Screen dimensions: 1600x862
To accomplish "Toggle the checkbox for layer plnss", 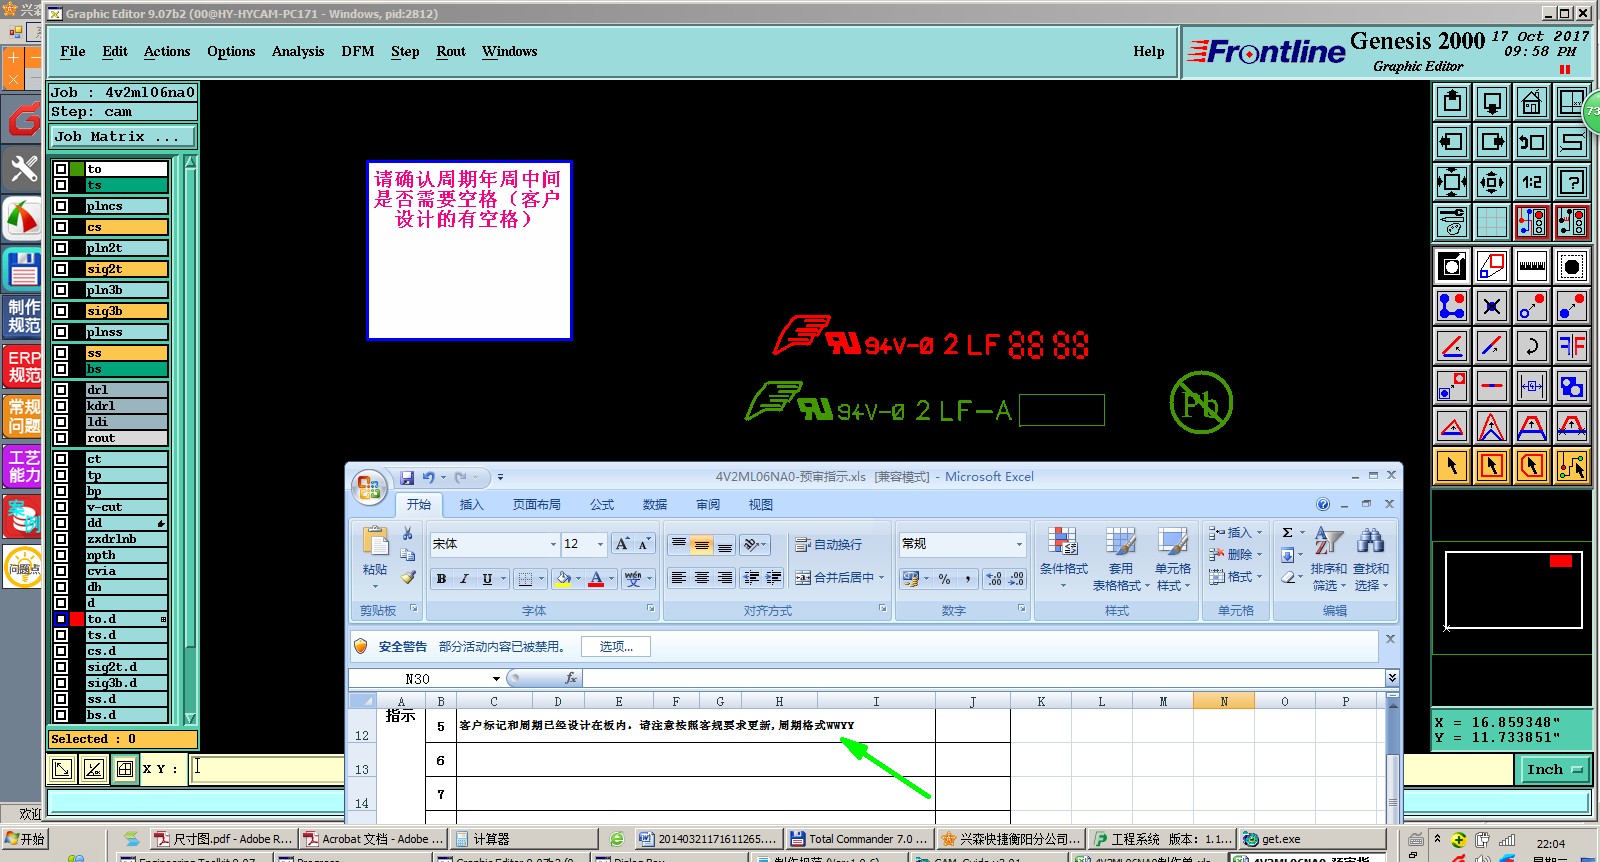I will [61, 332].
